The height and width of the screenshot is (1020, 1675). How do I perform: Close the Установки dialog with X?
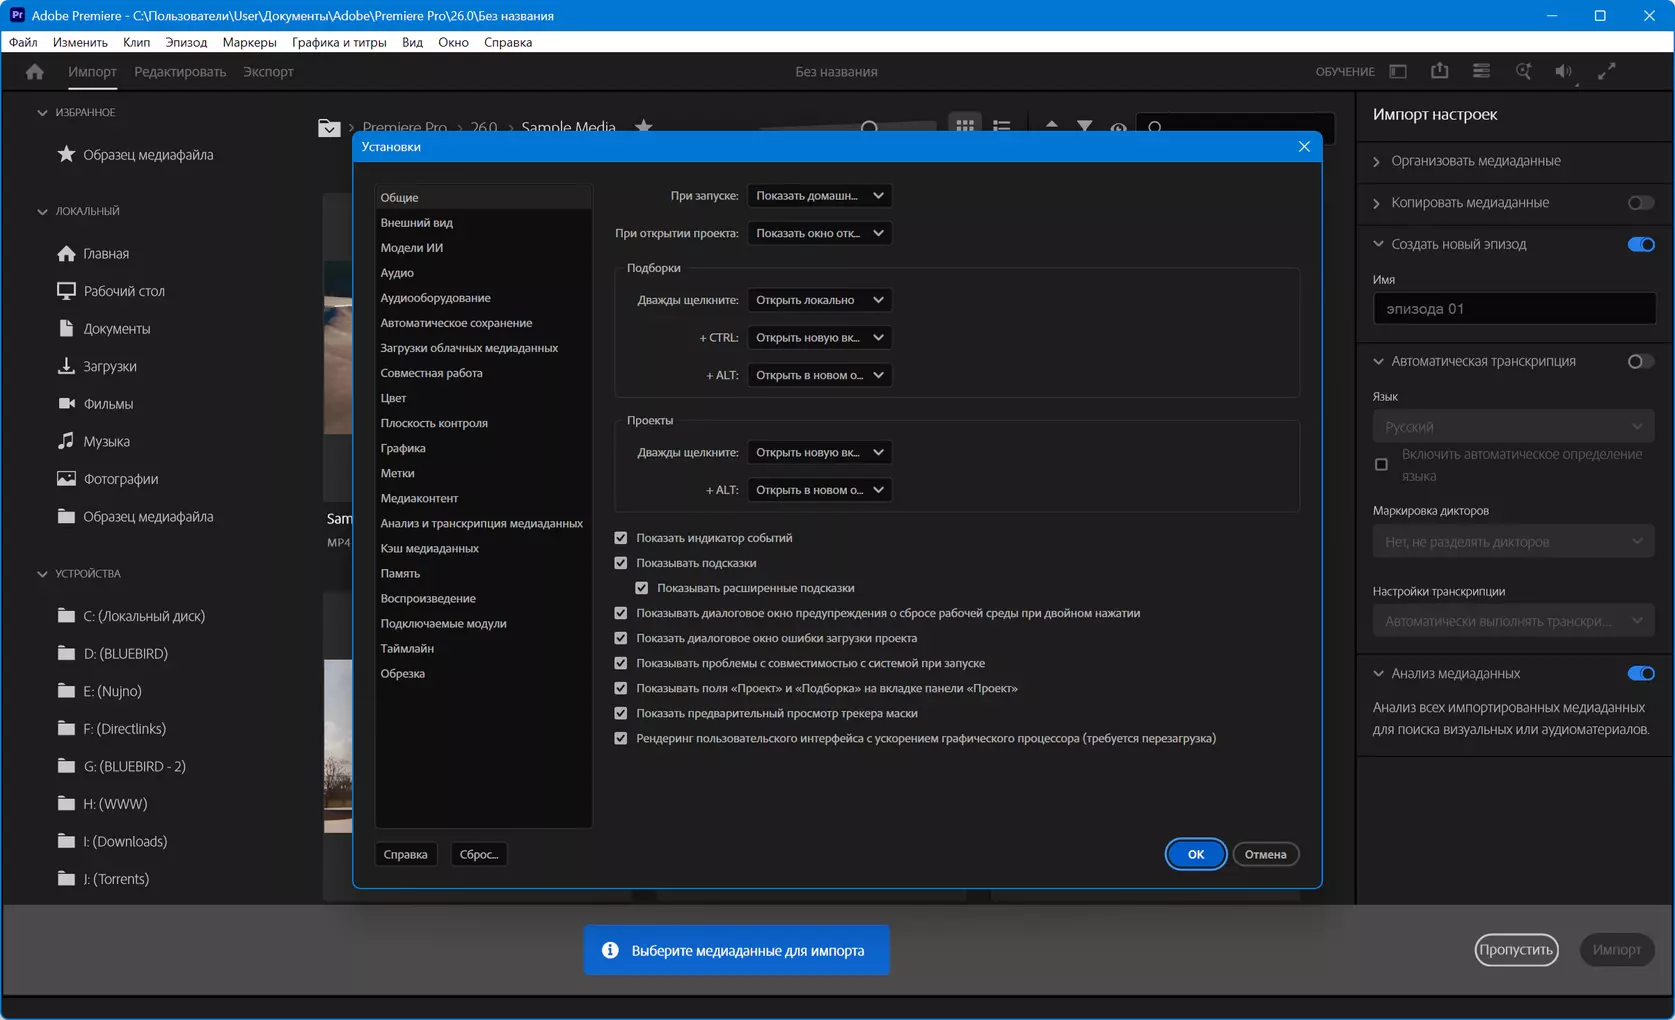click(x=1304, y=146)
